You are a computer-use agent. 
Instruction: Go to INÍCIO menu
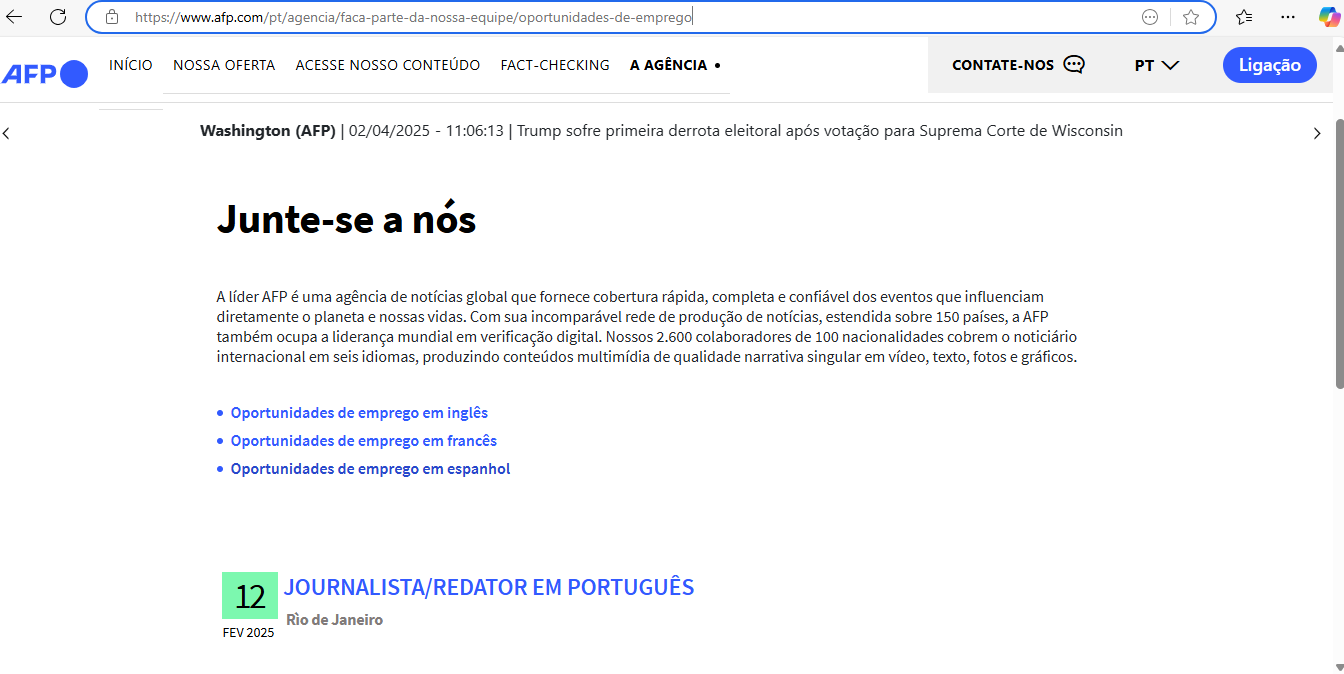(131, 65)
